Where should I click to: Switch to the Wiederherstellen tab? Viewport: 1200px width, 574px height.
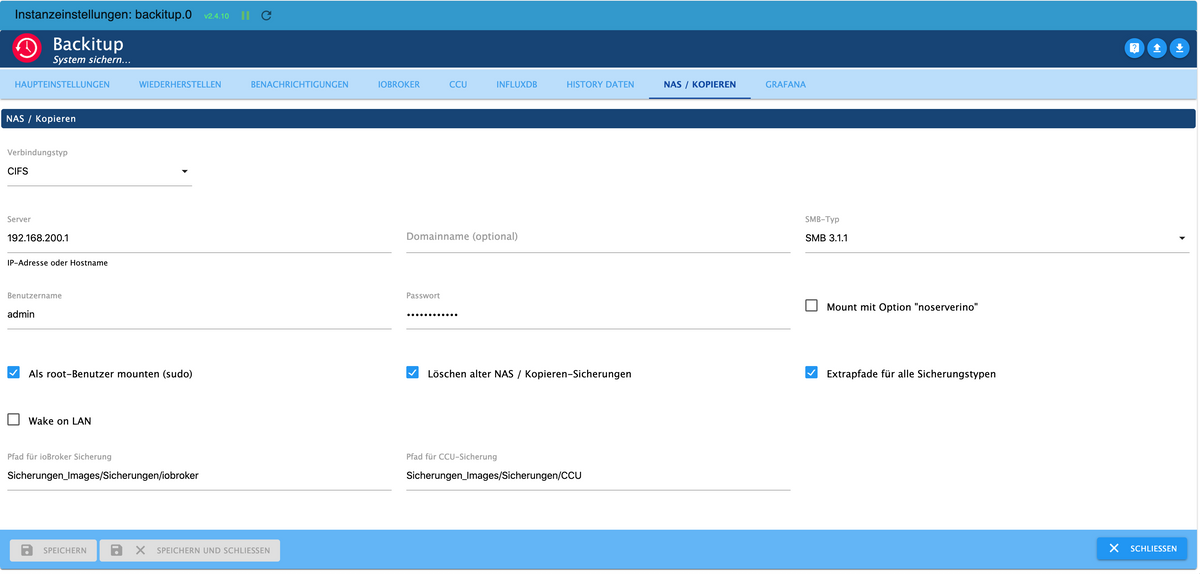point(180,84)
